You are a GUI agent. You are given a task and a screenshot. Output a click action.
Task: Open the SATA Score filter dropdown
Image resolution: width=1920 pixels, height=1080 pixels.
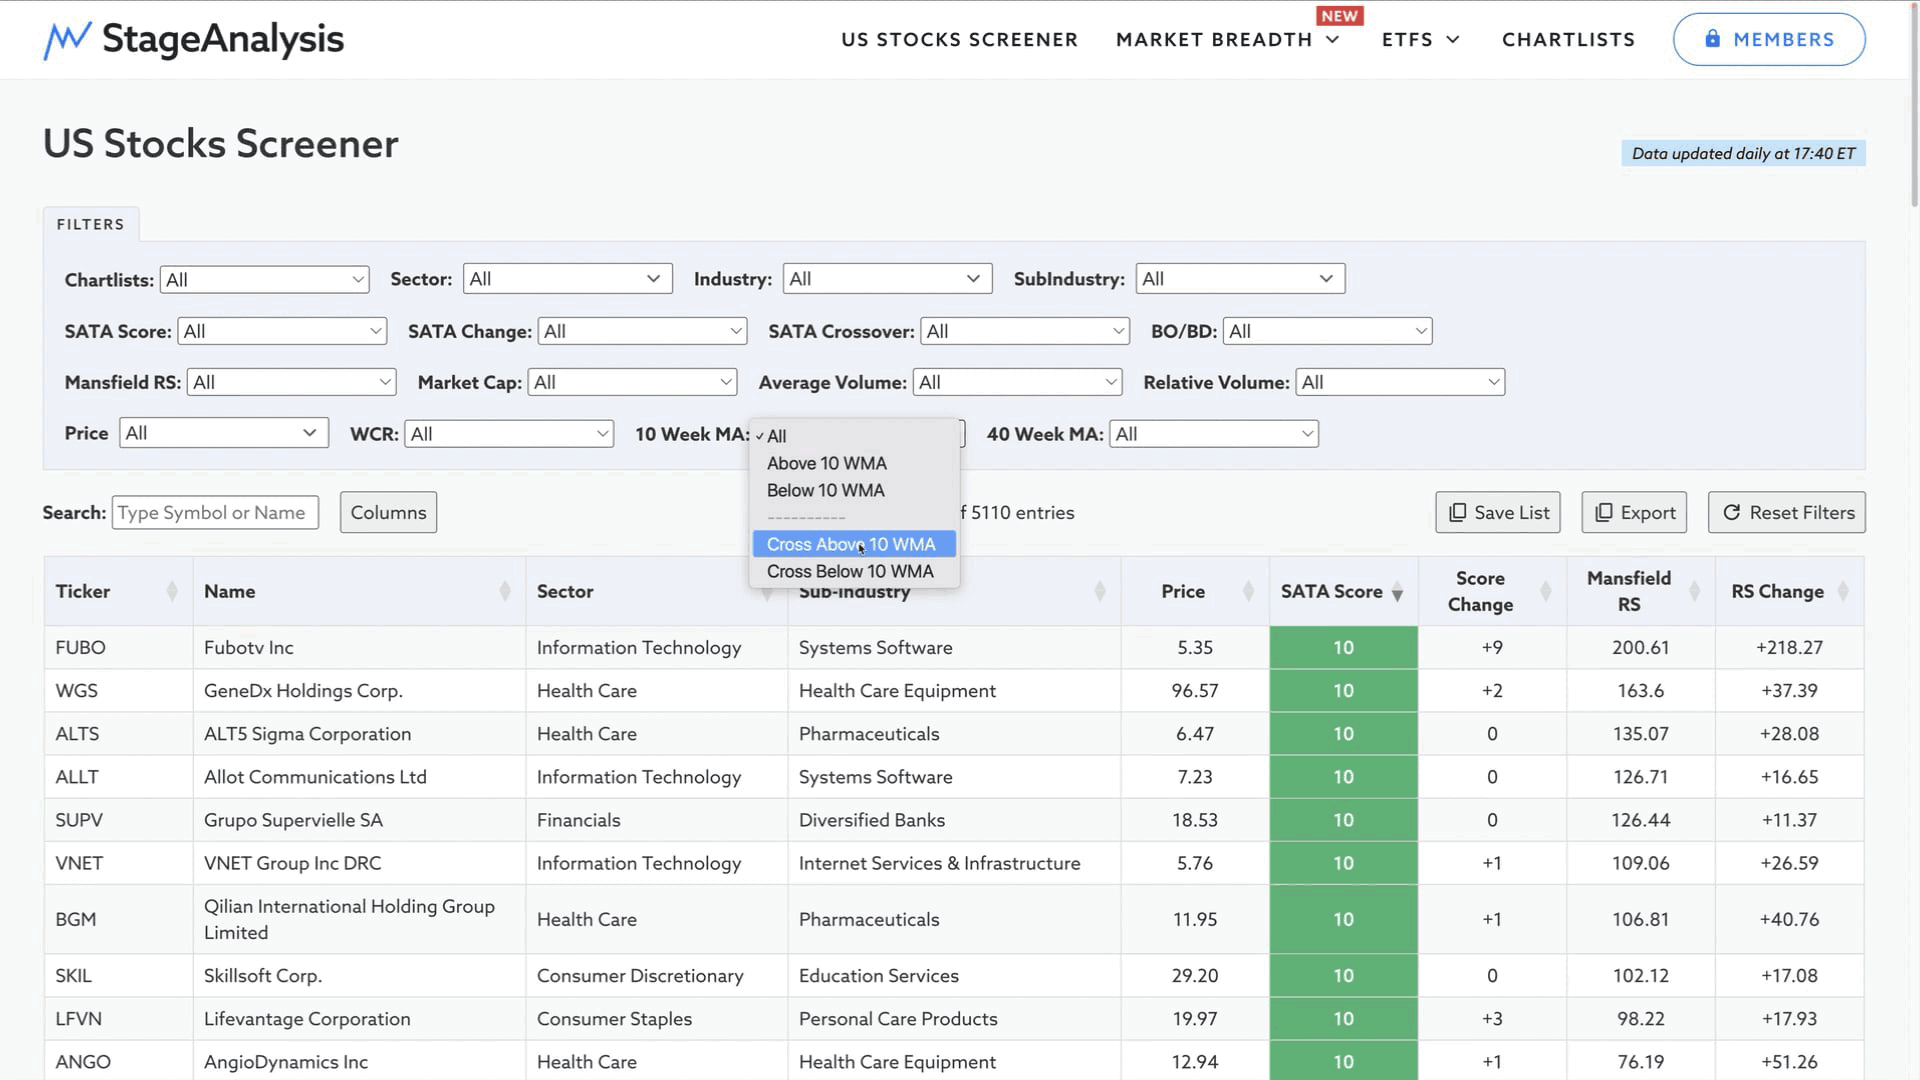(282, 332)
